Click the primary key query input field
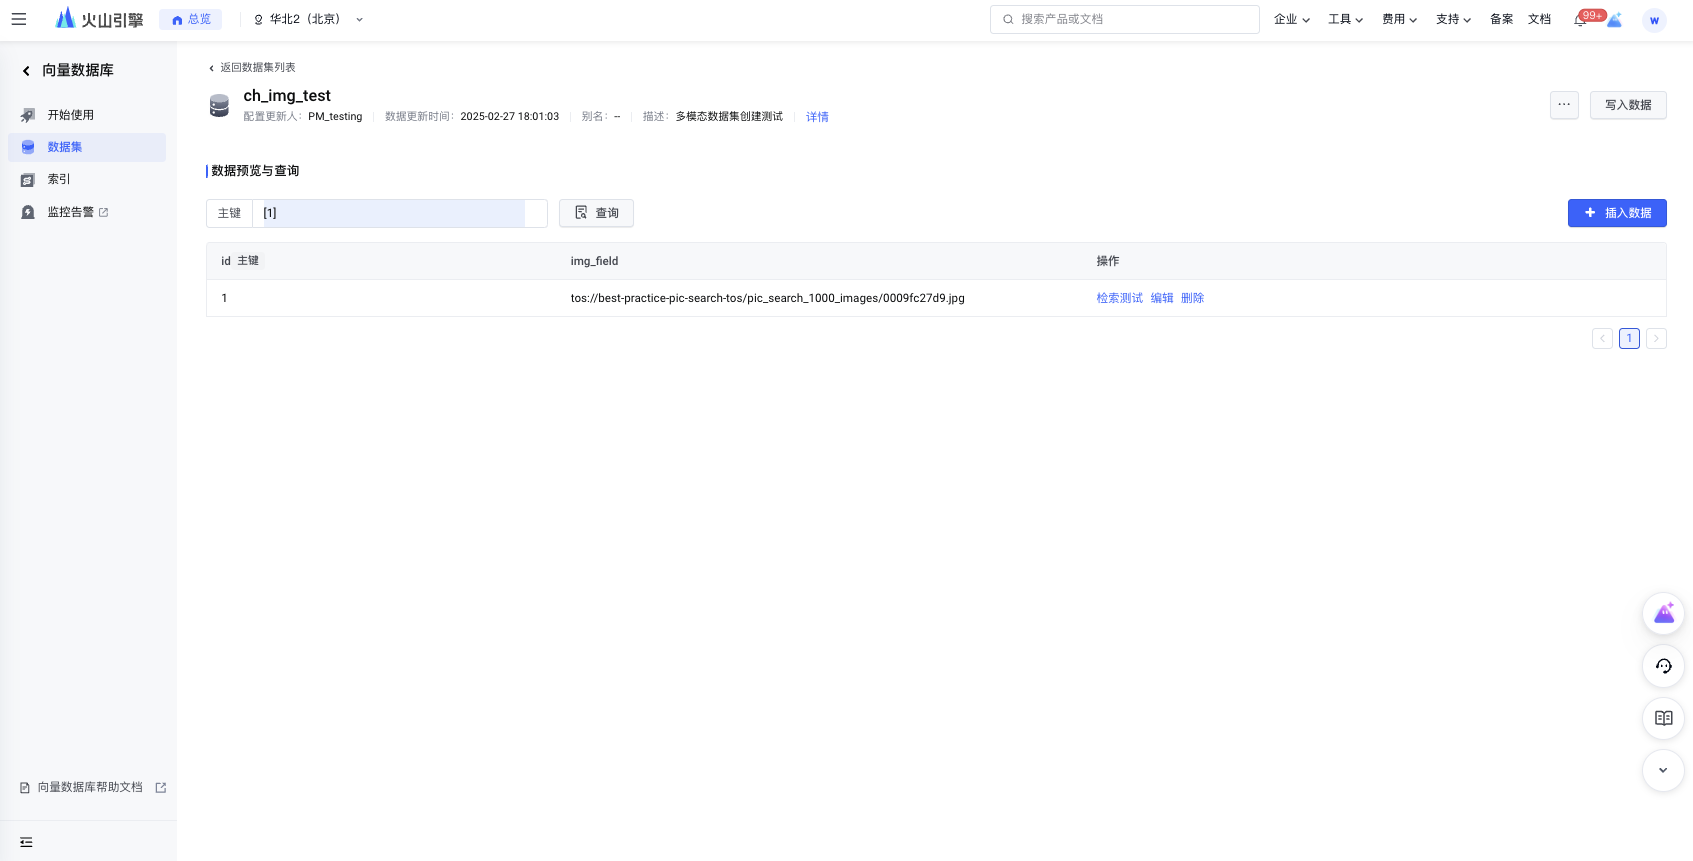This screenshot has height=861, width=1693. coord(399,213)
